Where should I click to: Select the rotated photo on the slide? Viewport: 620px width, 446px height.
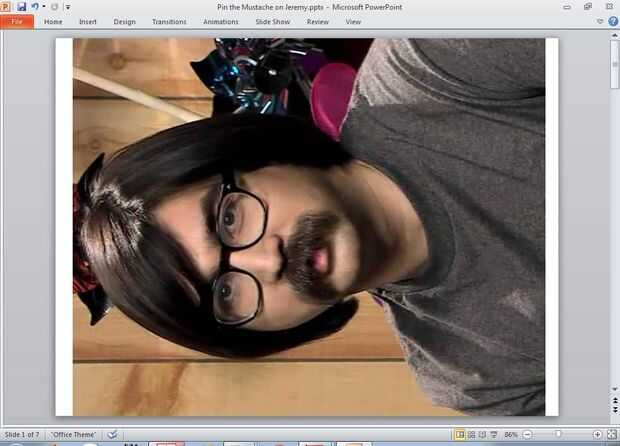(x=309, y=227)
